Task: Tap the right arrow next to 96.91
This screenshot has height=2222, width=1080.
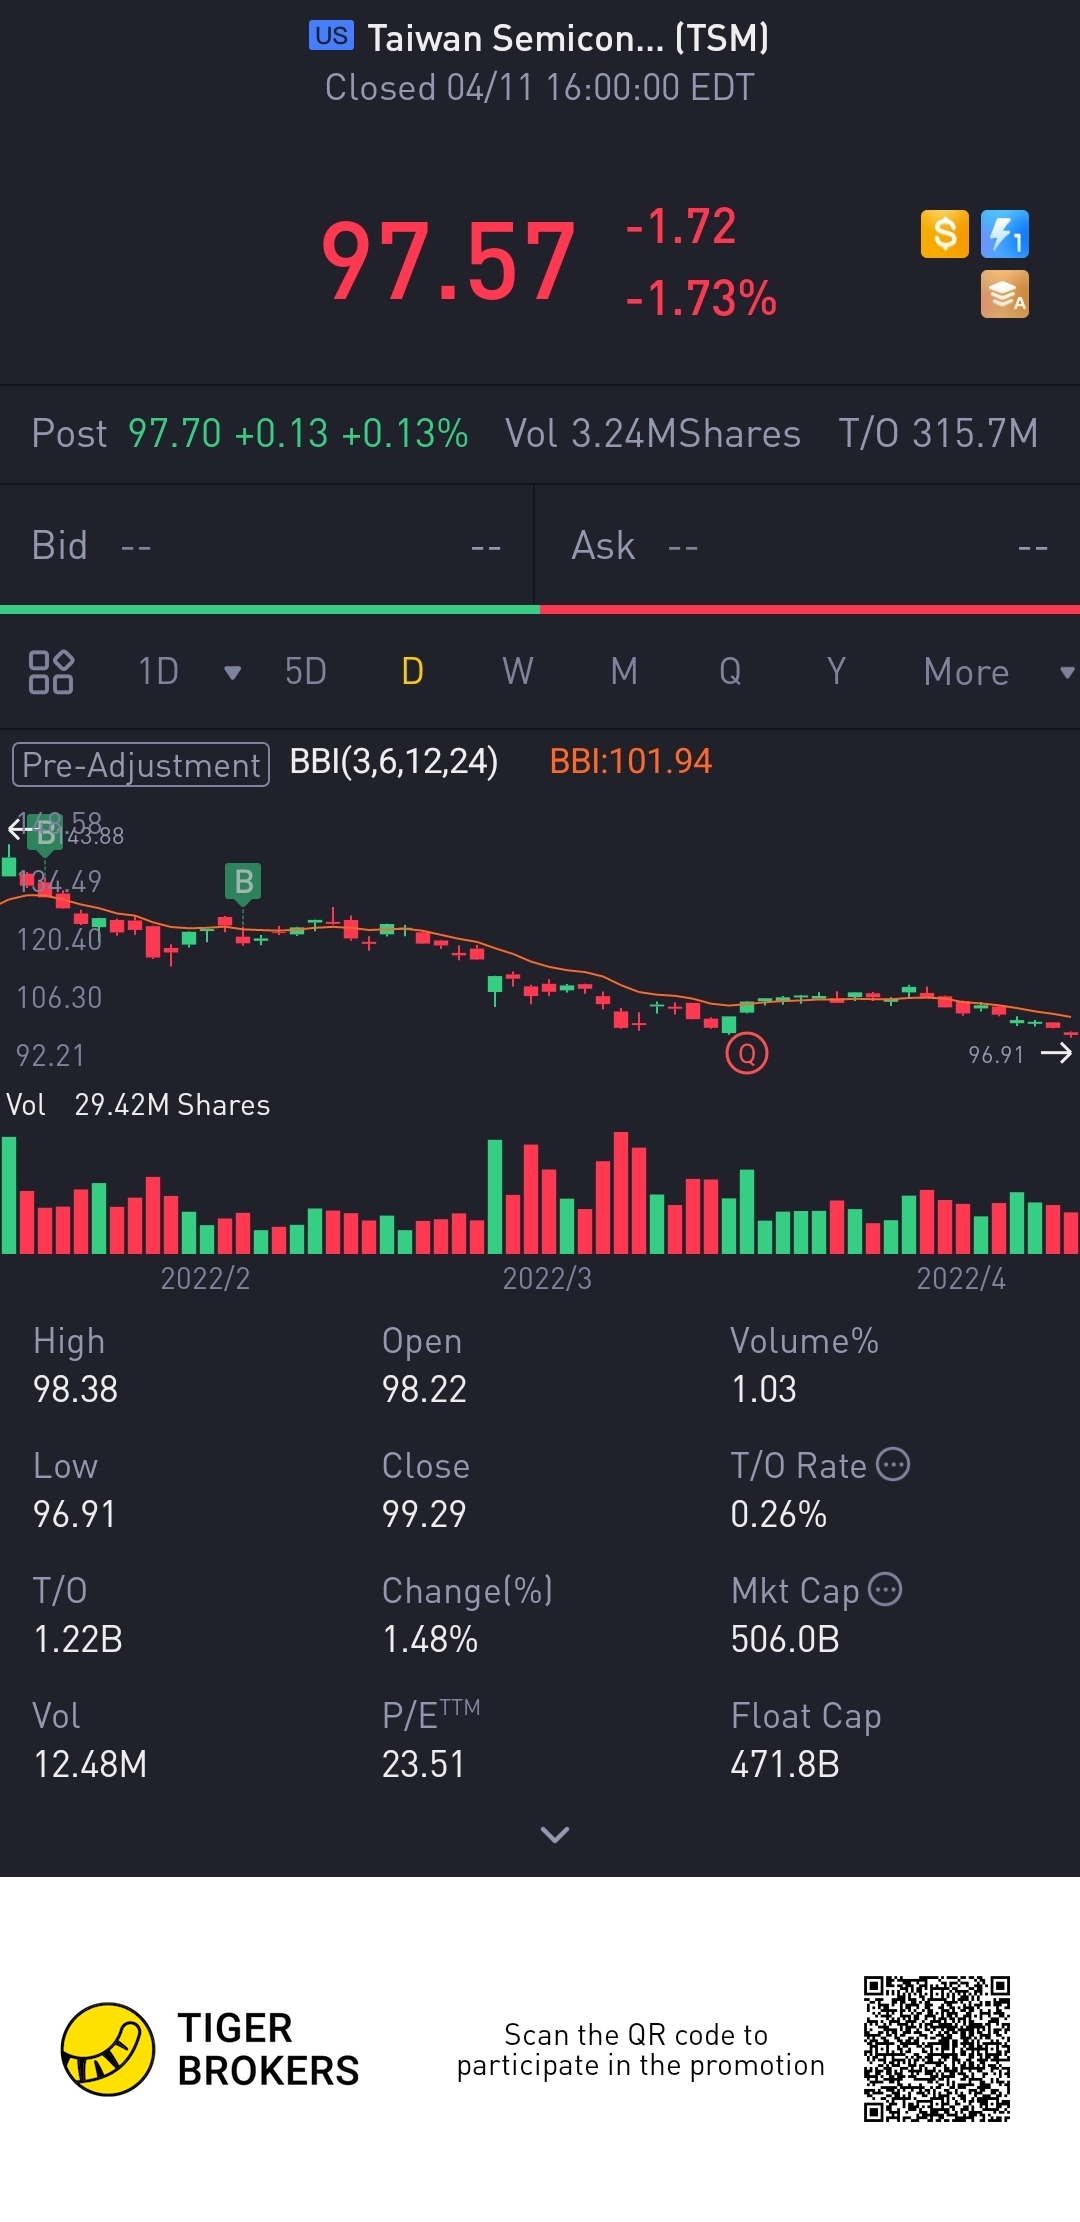Action: [1057, 1053]
